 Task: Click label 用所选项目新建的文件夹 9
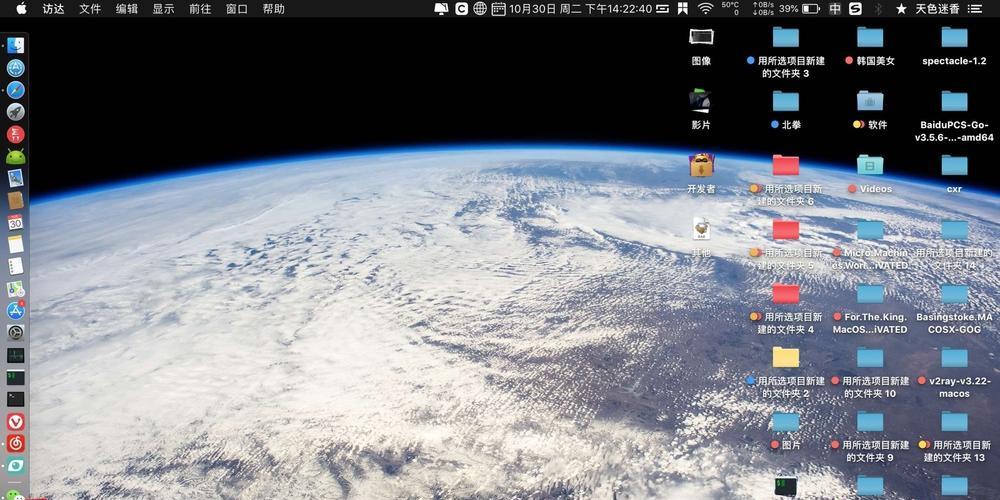coord(870,452)
